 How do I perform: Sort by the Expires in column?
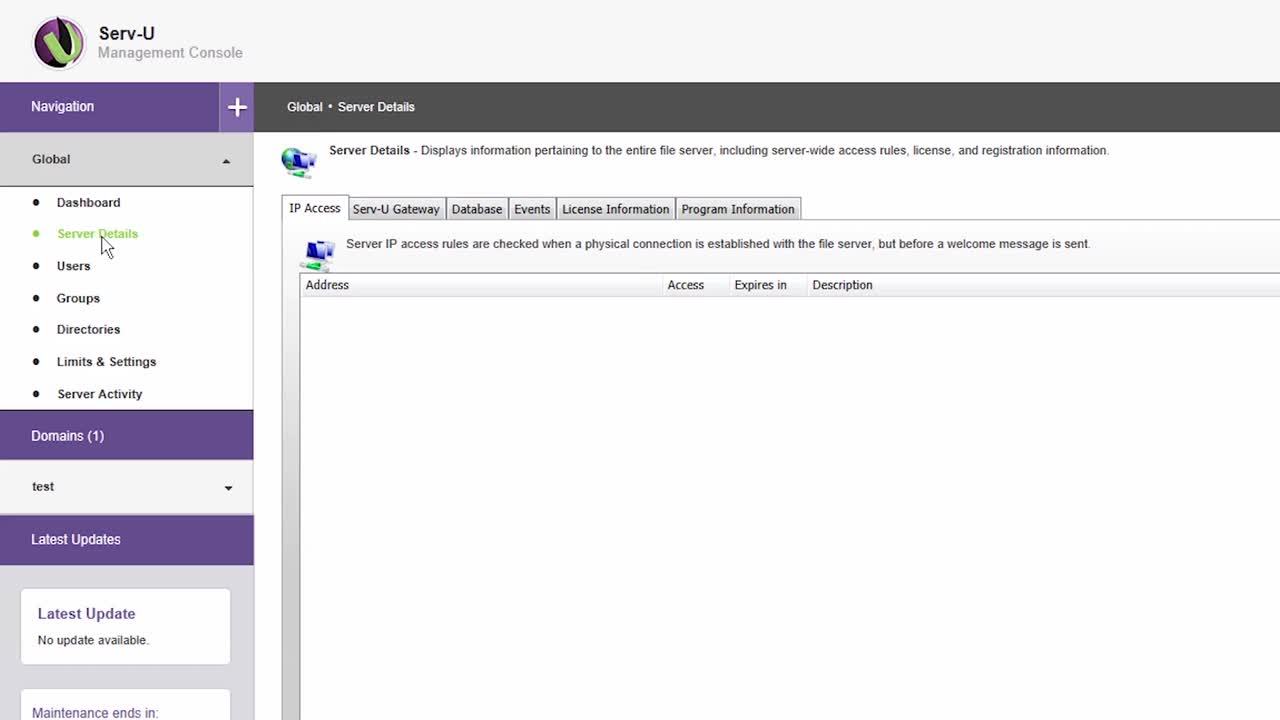[x=767, y=285]
